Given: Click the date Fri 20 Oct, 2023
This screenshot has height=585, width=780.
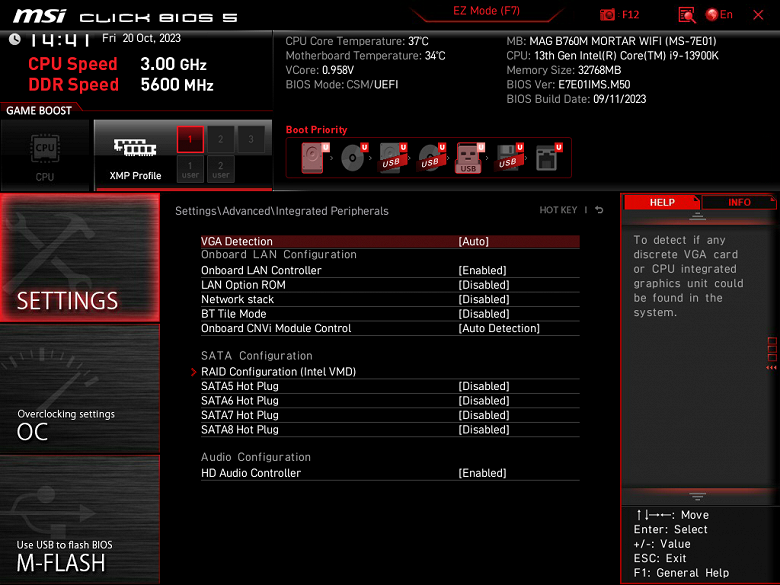Looking at the screenshot, I should pos(141,38).
